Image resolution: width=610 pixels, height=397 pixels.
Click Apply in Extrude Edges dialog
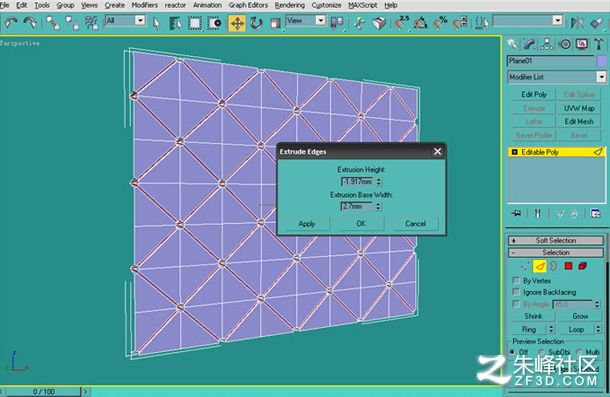point(307,224)
